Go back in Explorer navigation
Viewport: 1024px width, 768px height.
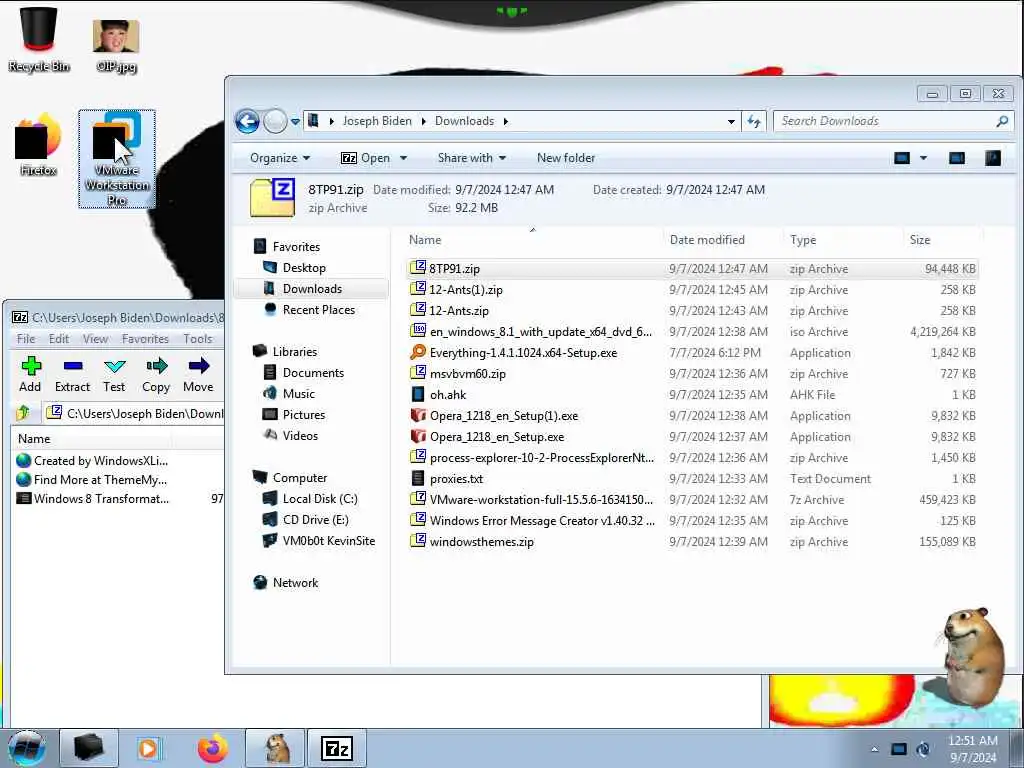pos(248,121)
